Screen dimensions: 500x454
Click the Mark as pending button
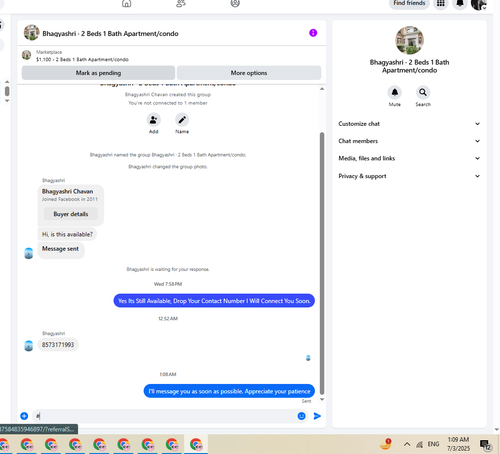click(x=98, y=73)
